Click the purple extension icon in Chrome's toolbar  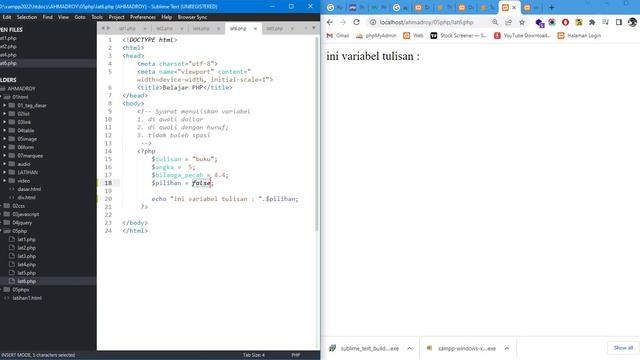(540, 23)
